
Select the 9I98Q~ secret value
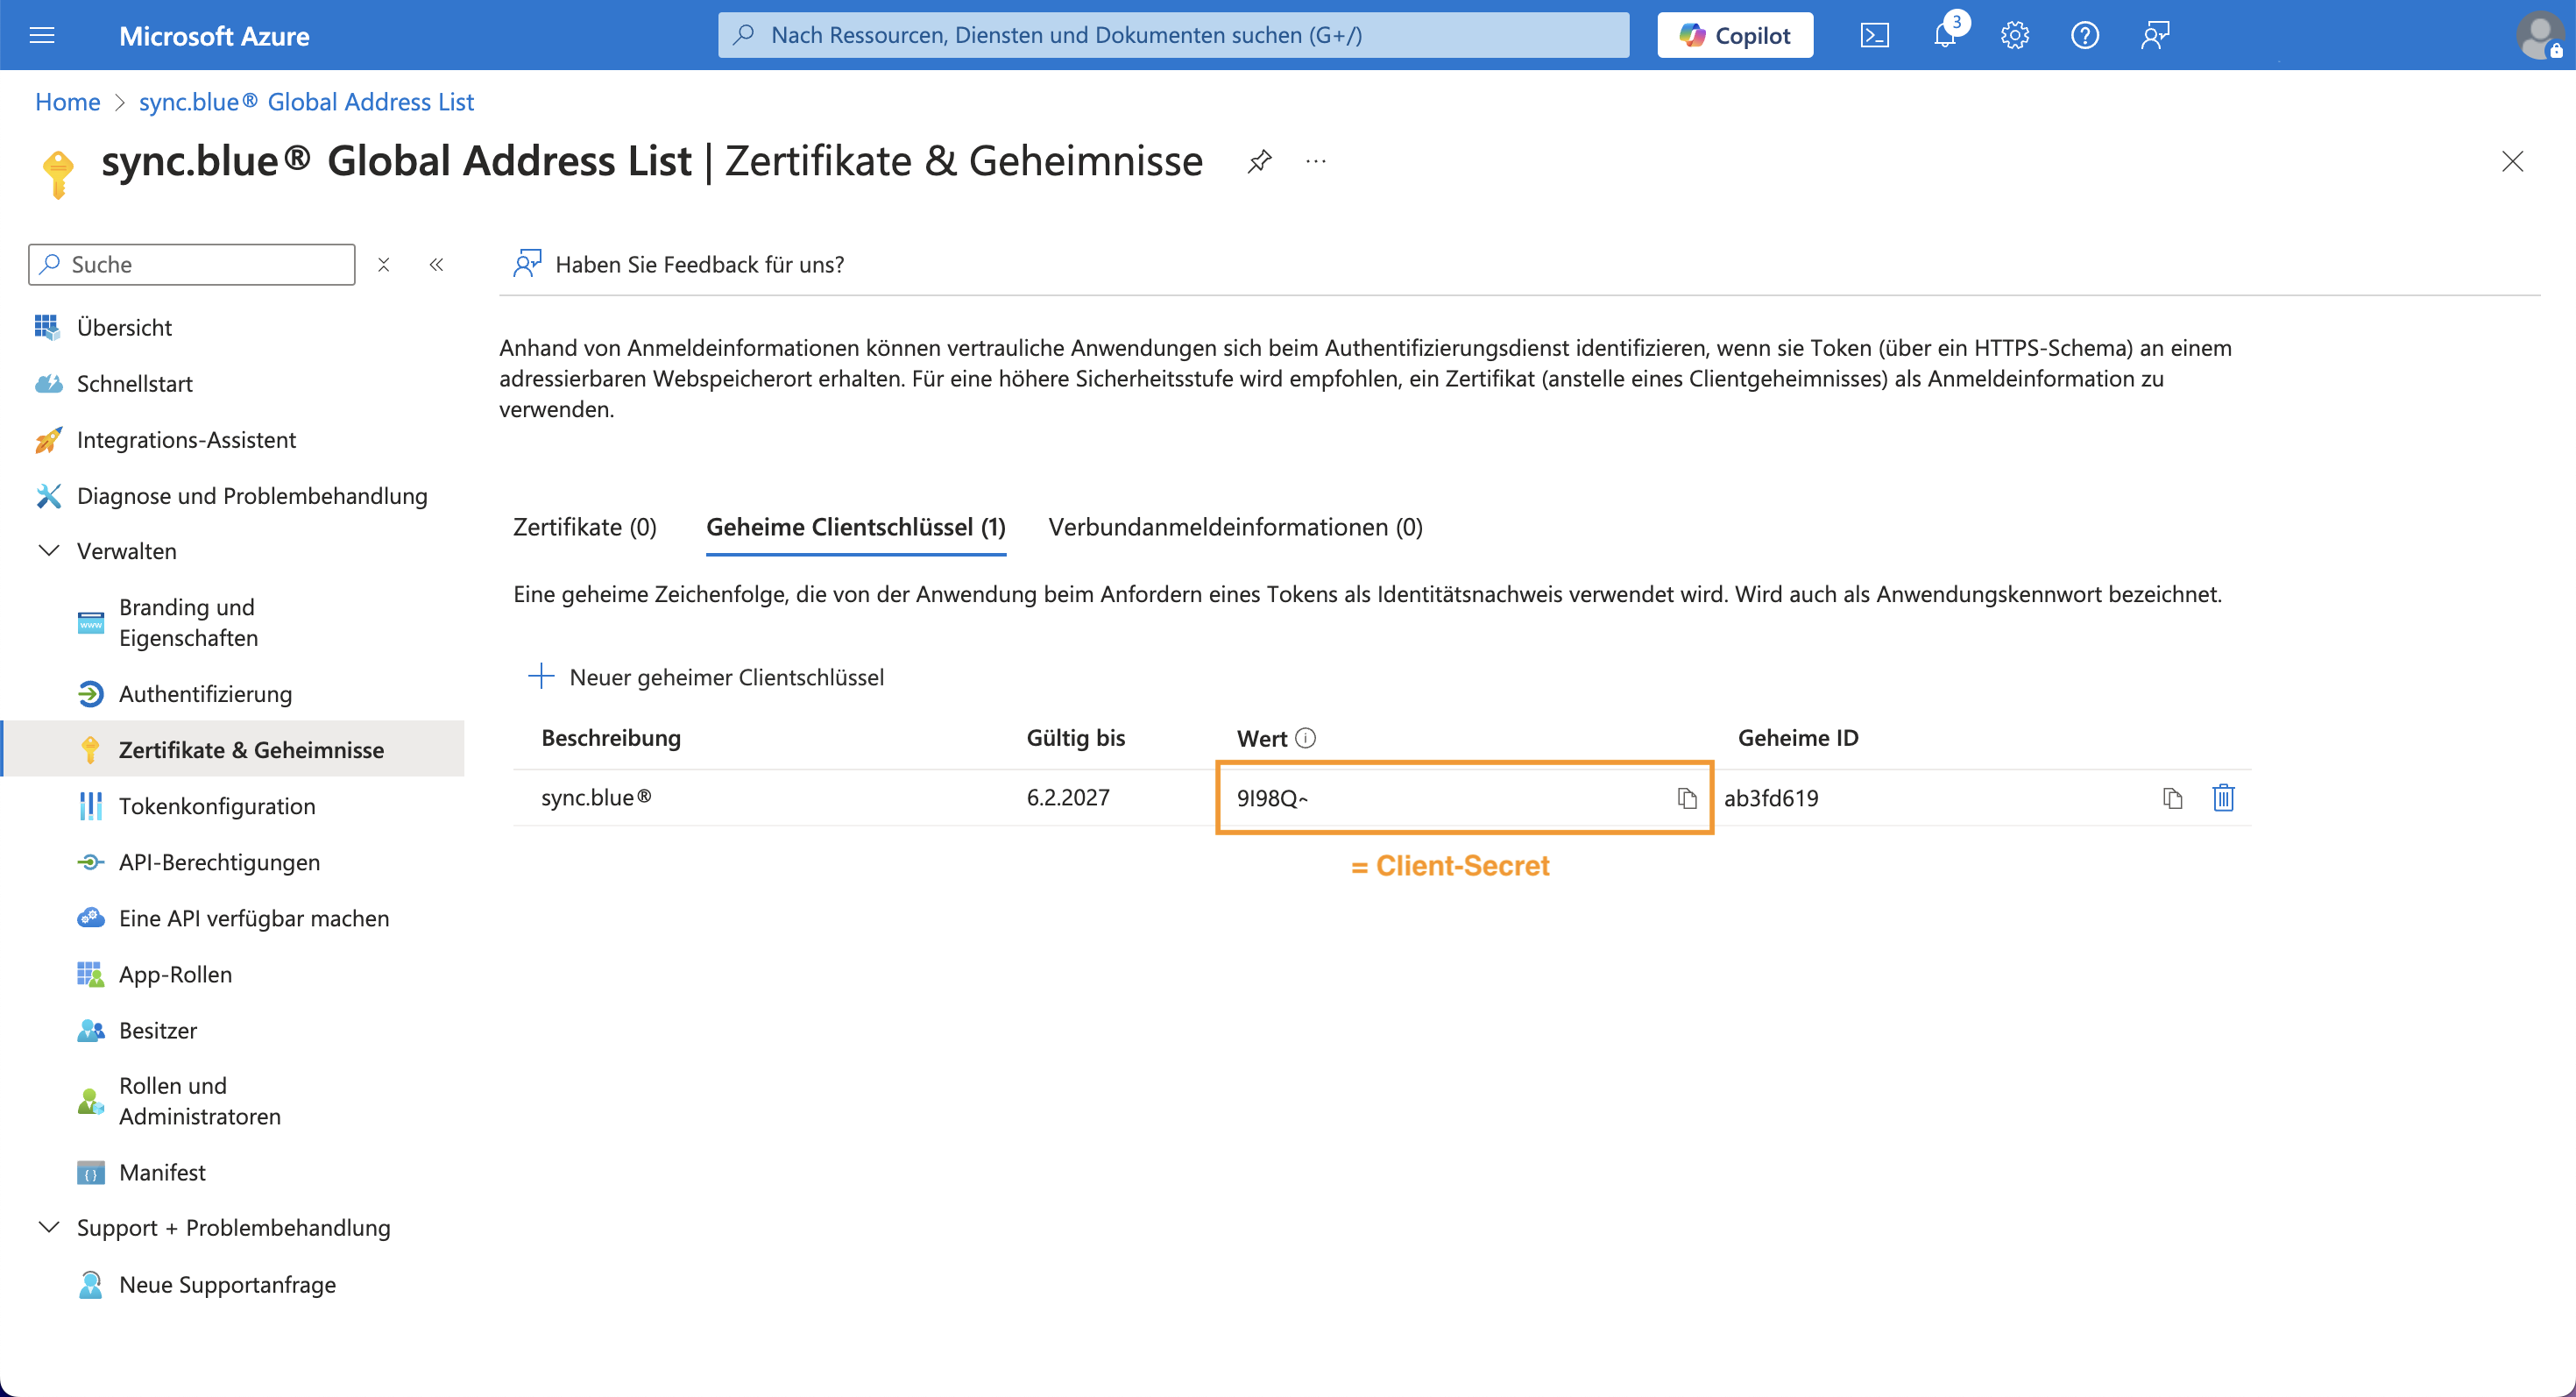point(1272,798)
